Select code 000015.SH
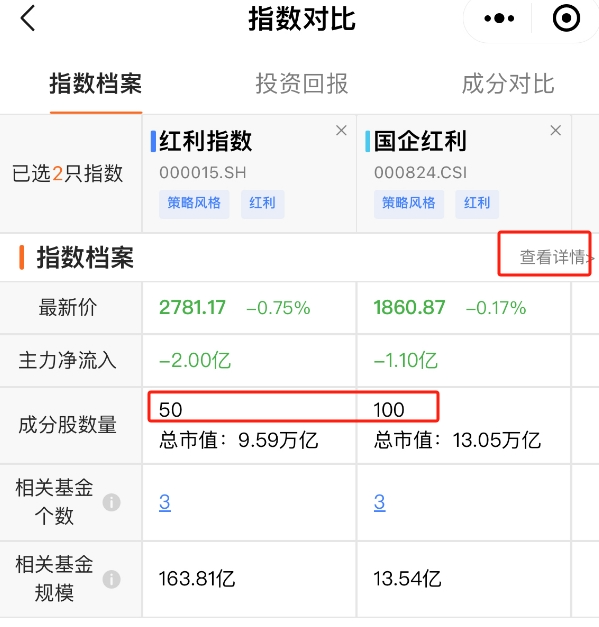The image size is (599, 627). tap(203, 173)
